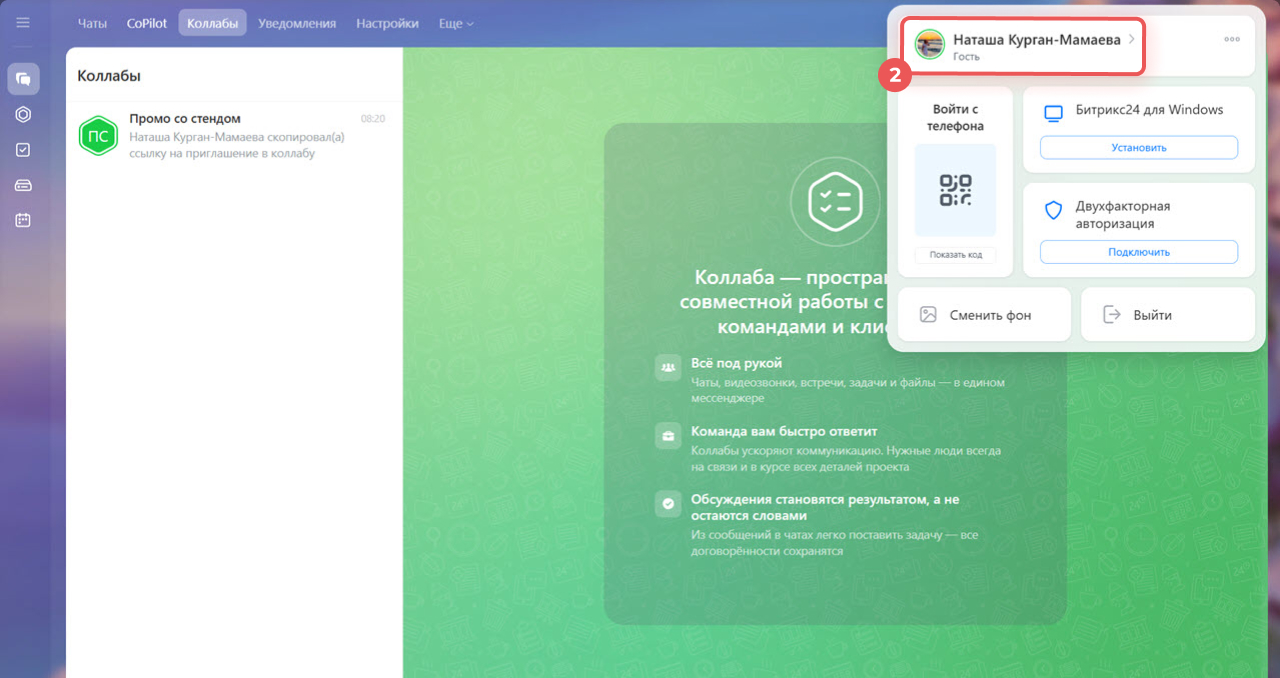Open the chats icon in left sidebar
This screenshot has height=678, width=1280.
click(23, 79)
